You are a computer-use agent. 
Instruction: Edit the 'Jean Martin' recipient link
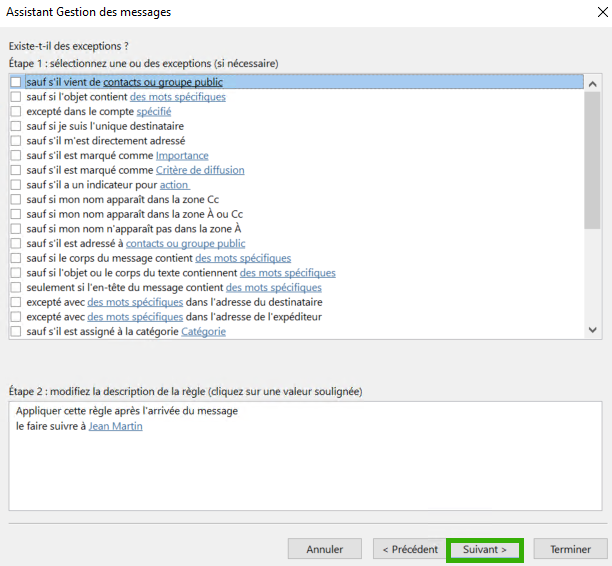116,426
